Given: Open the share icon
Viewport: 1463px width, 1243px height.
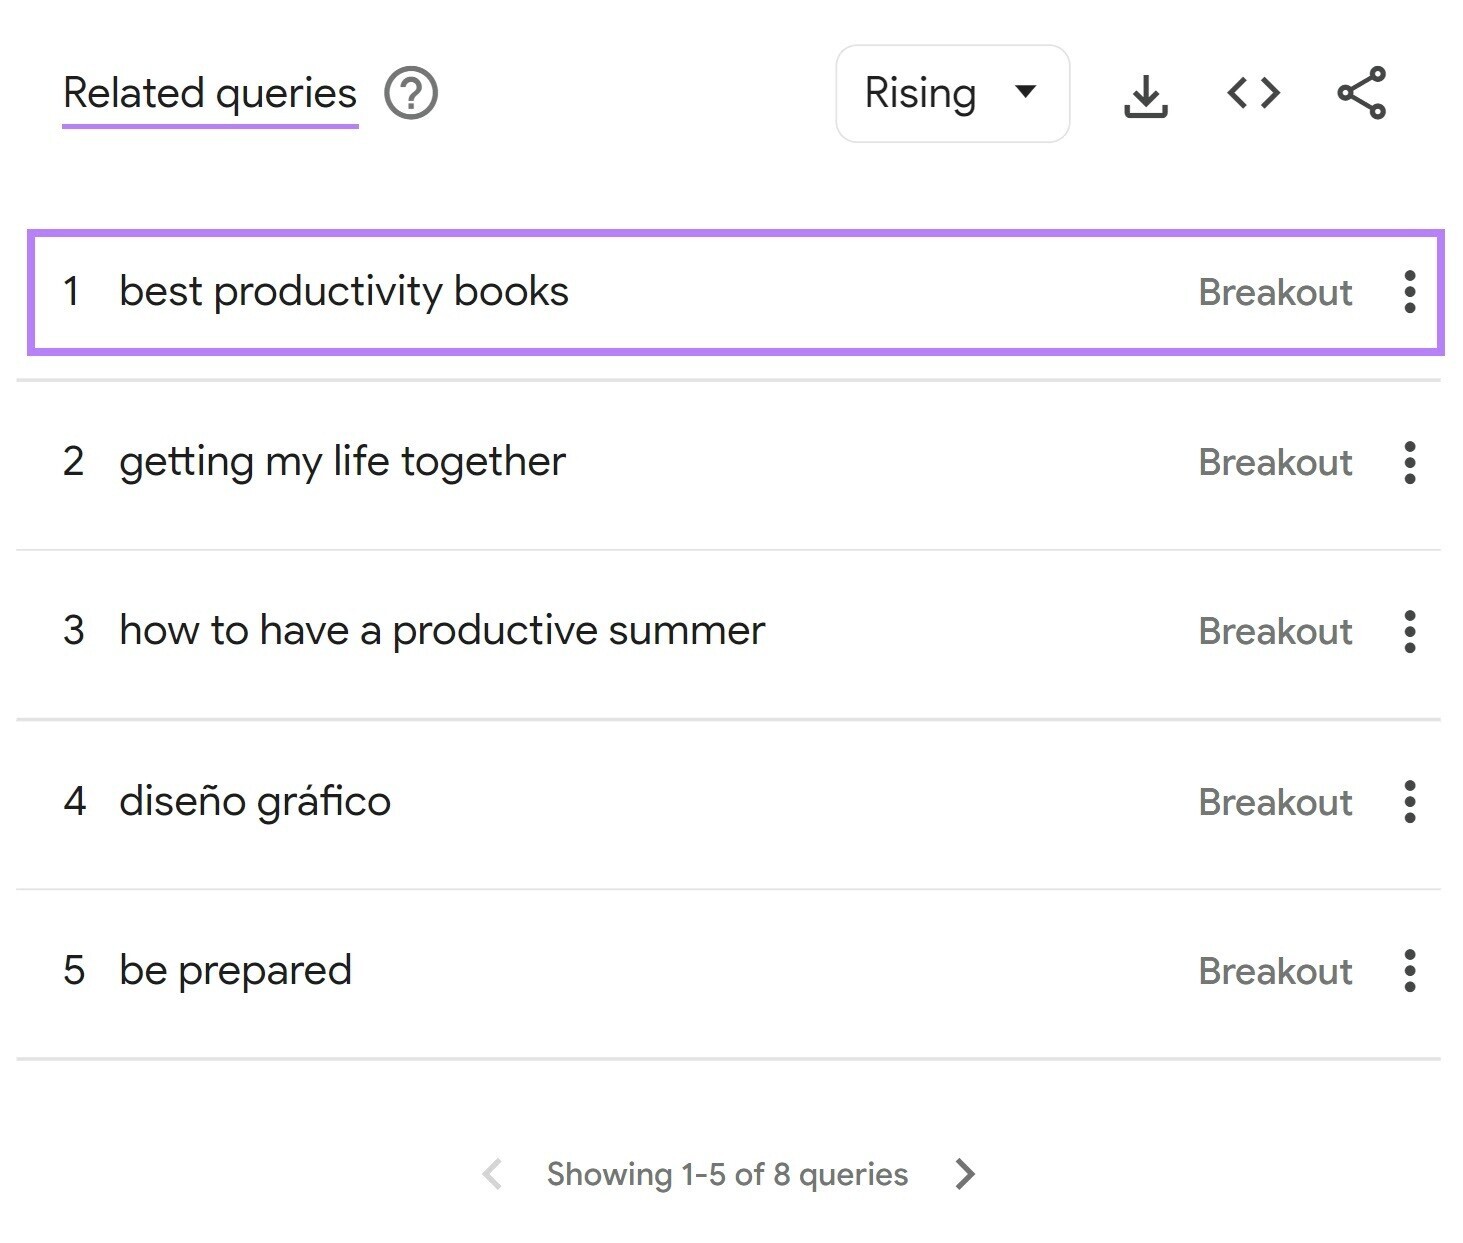Looking at the screenshot, I should [x=1361, y=93].
